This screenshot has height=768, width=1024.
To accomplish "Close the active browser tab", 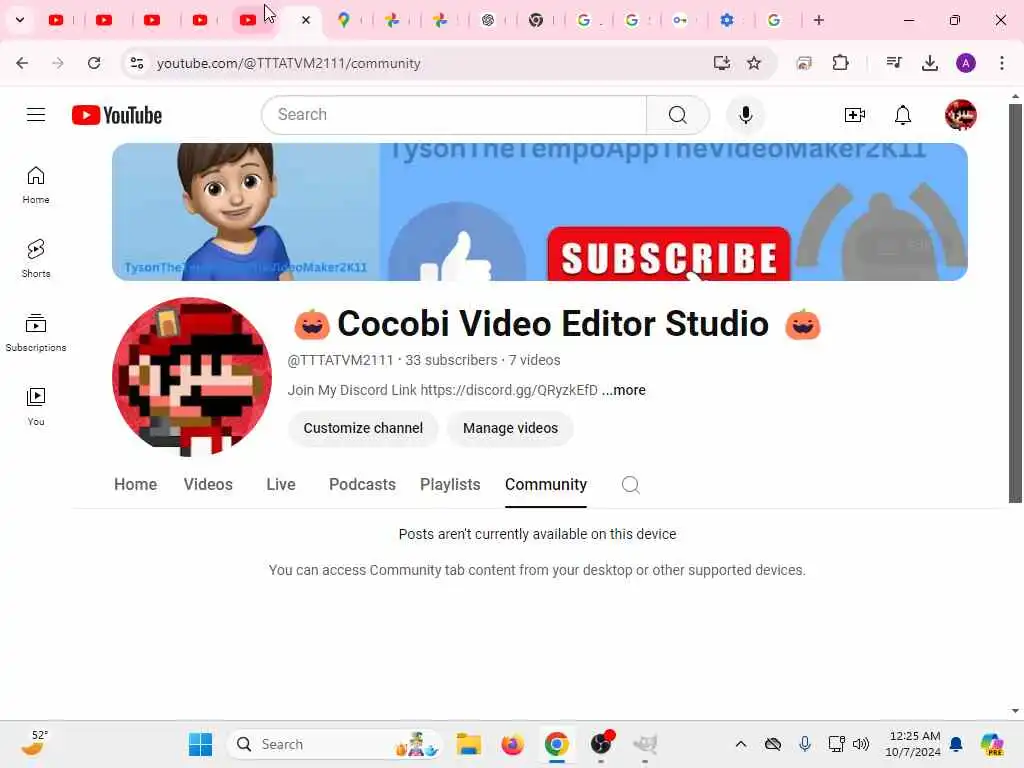I will click(306, 20).
